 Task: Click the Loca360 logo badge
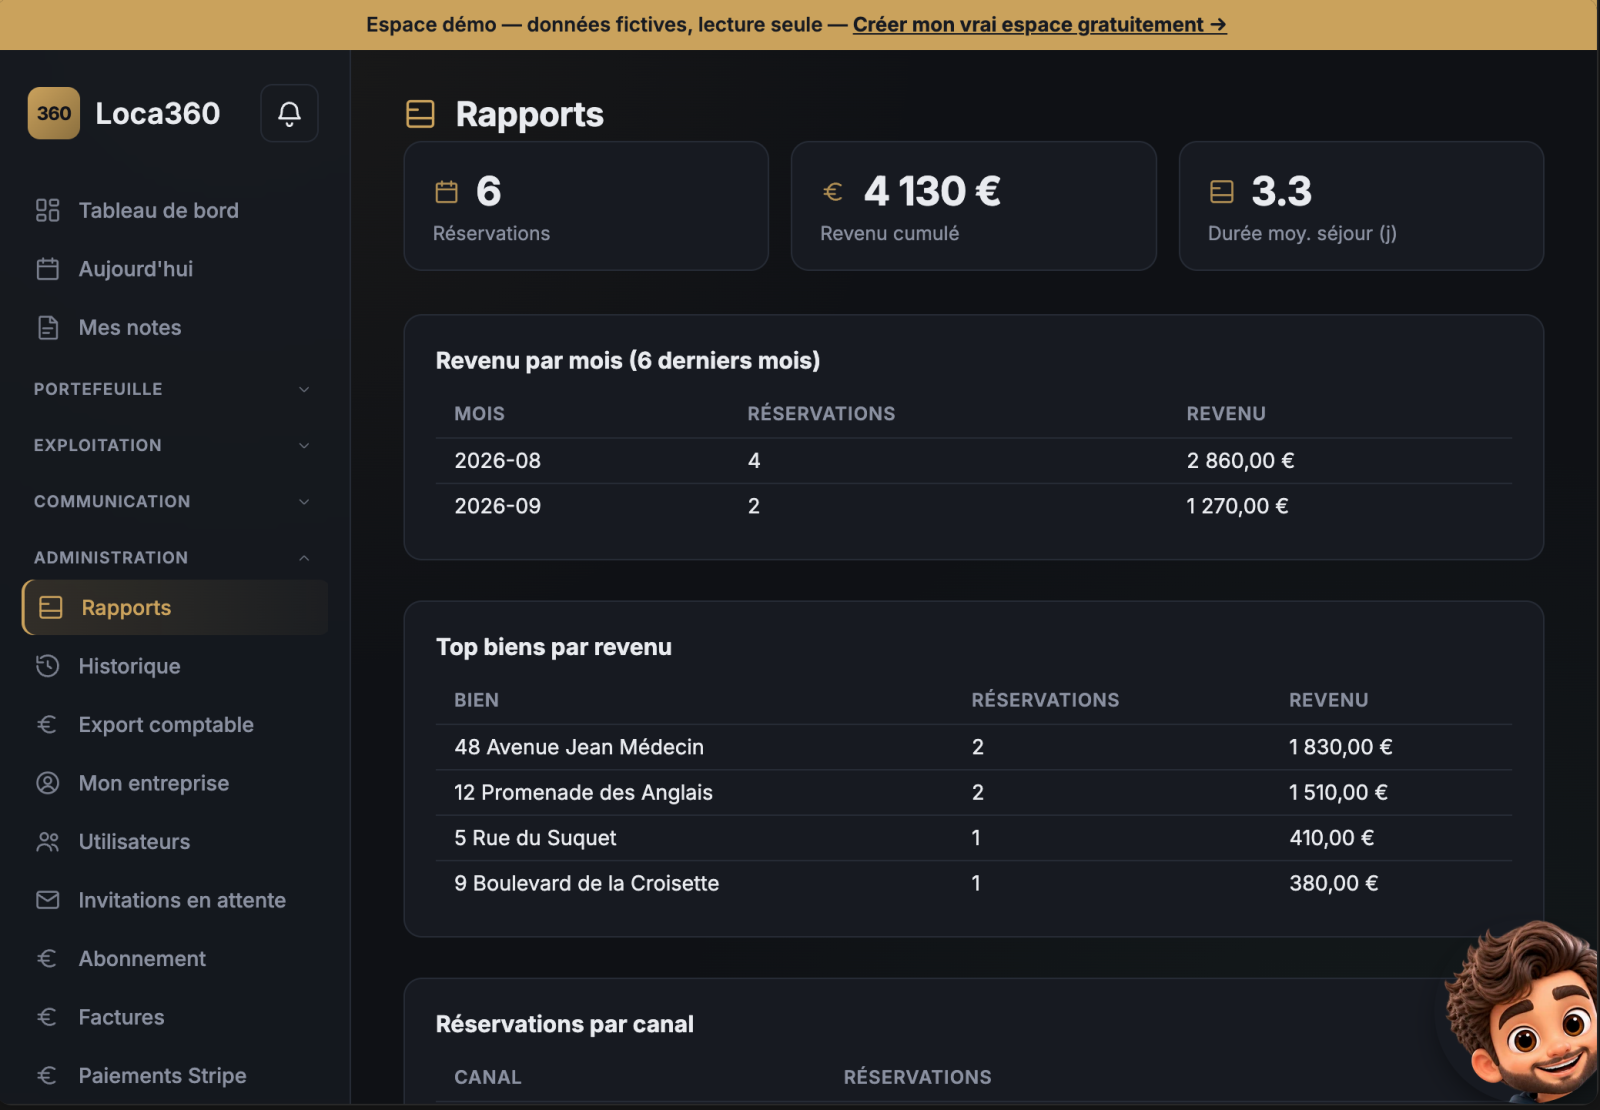[x=54, y=113]
